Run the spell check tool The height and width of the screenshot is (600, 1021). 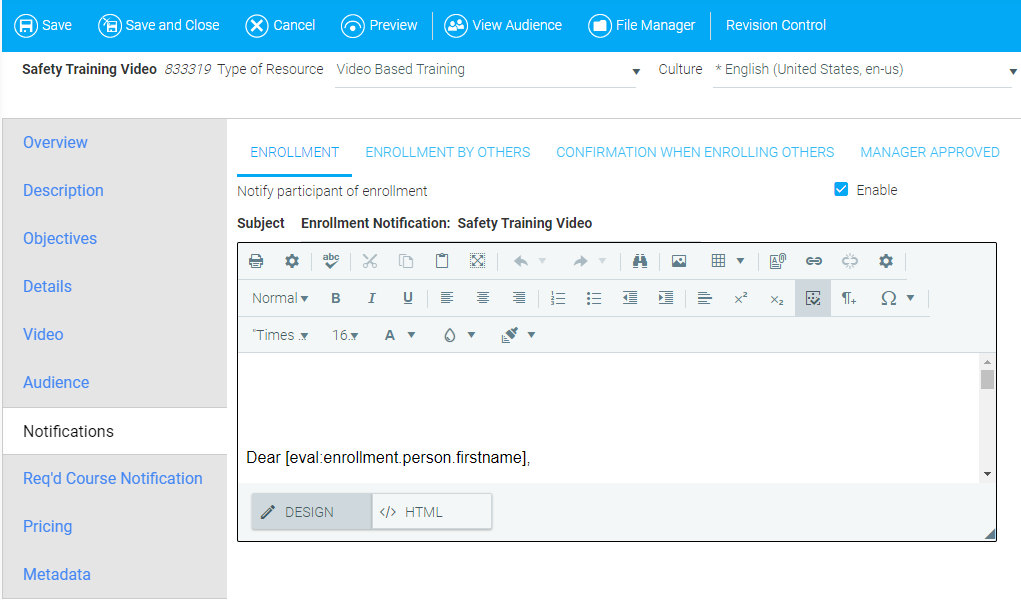330,261
